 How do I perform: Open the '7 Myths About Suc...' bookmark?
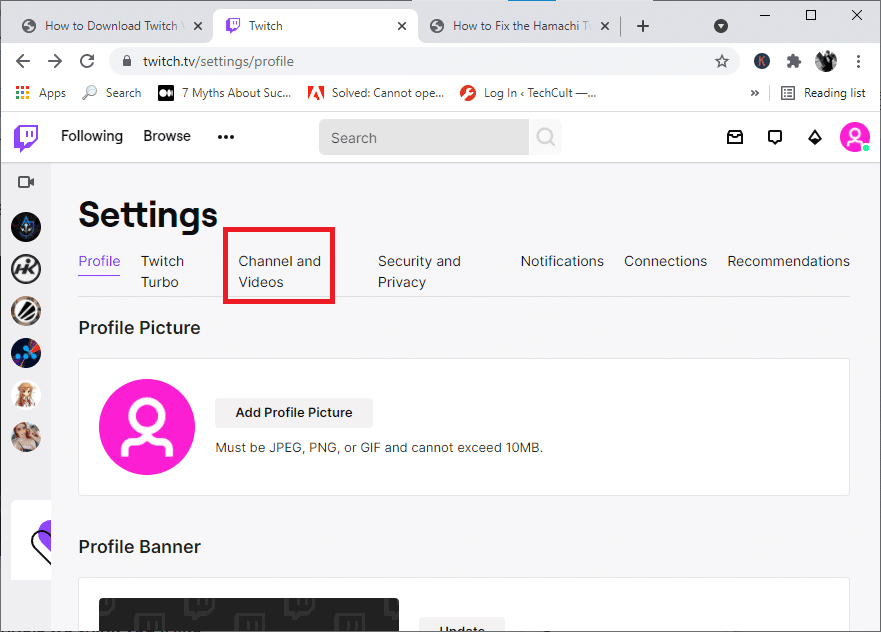tap(225, 93)
